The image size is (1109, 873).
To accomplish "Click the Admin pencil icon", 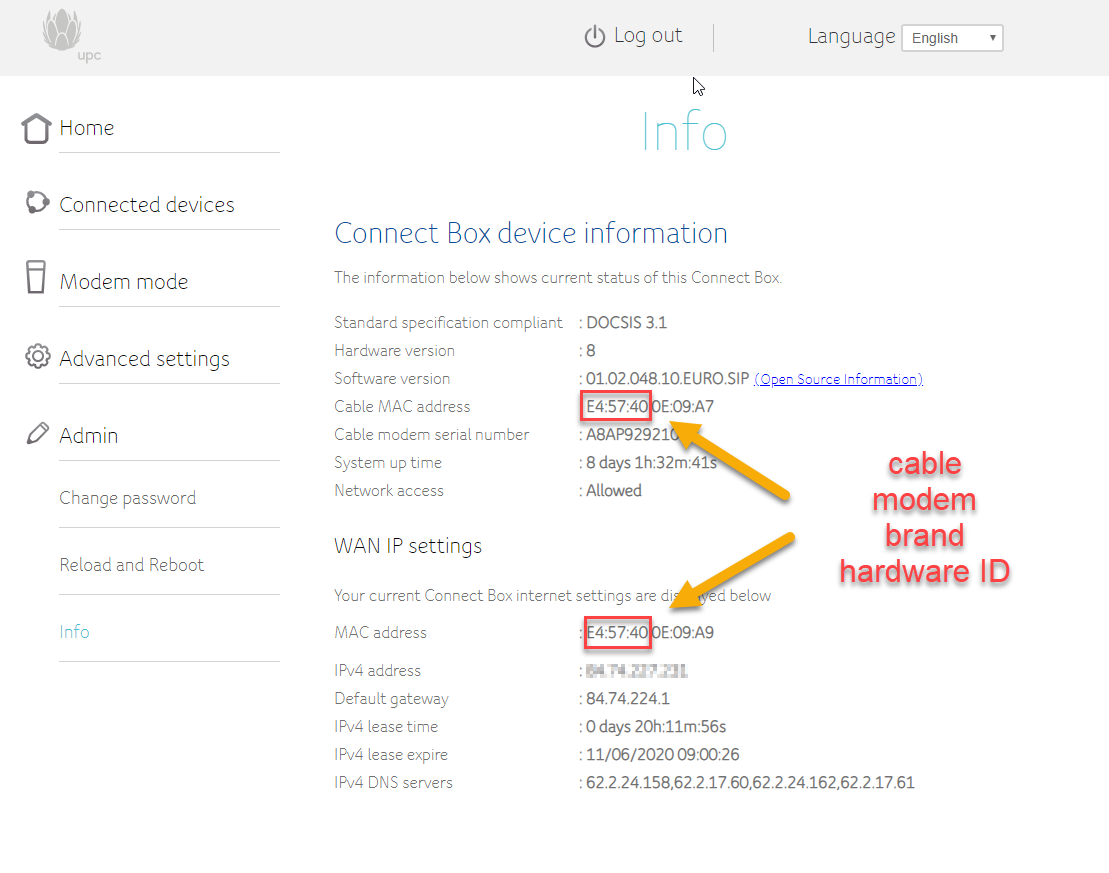I will click(x=37, y=434).
